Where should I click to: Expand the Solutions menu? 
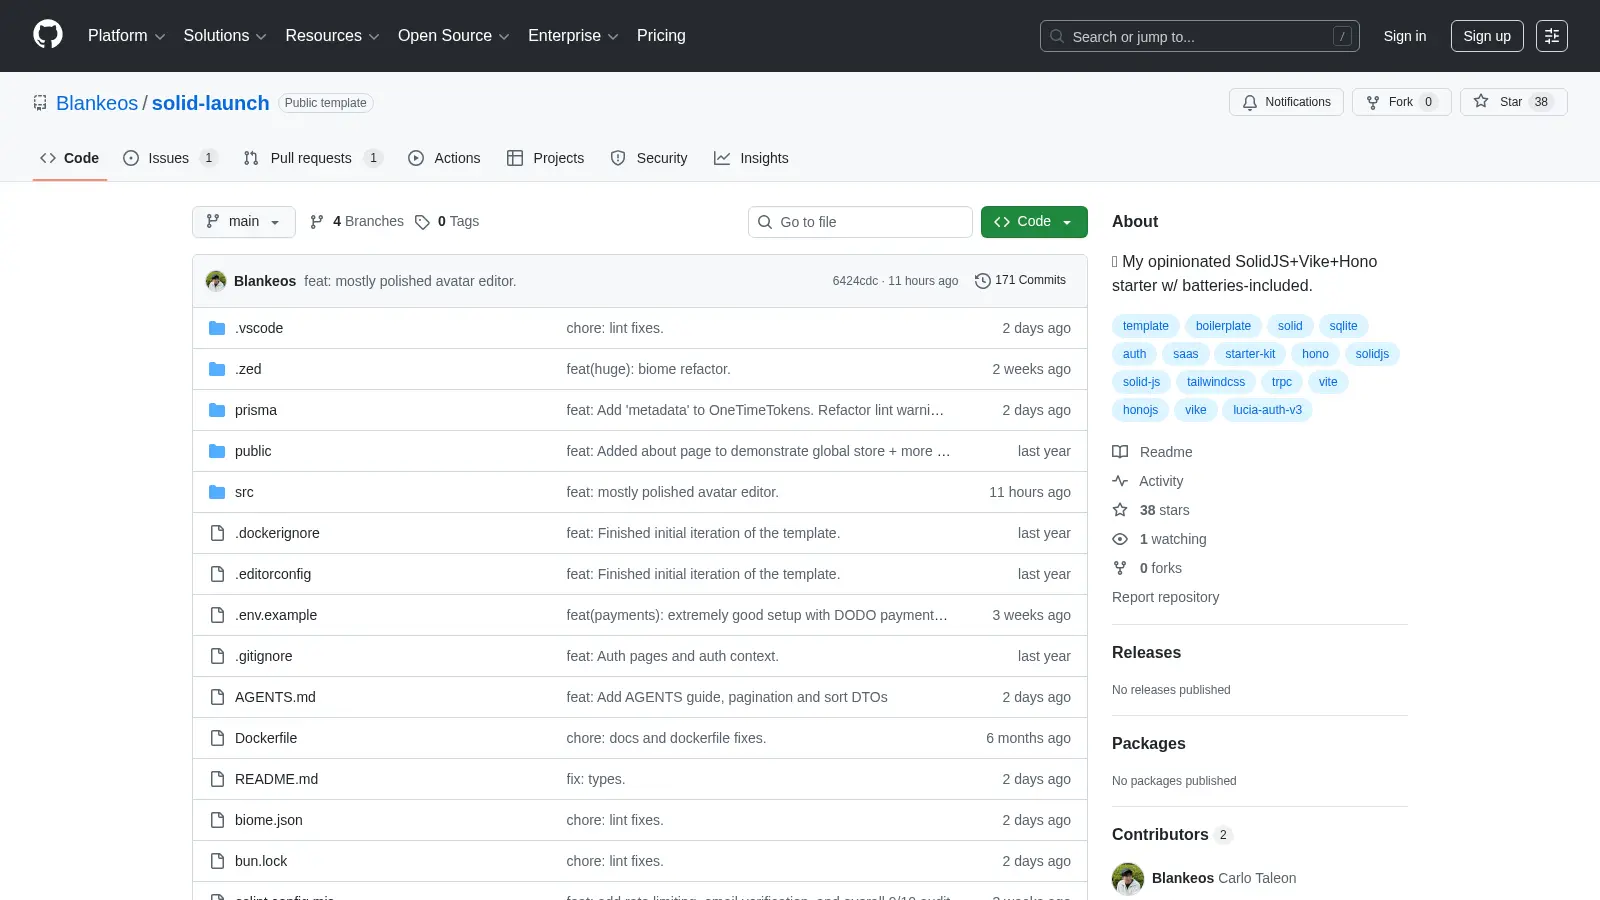coord(225,36)
